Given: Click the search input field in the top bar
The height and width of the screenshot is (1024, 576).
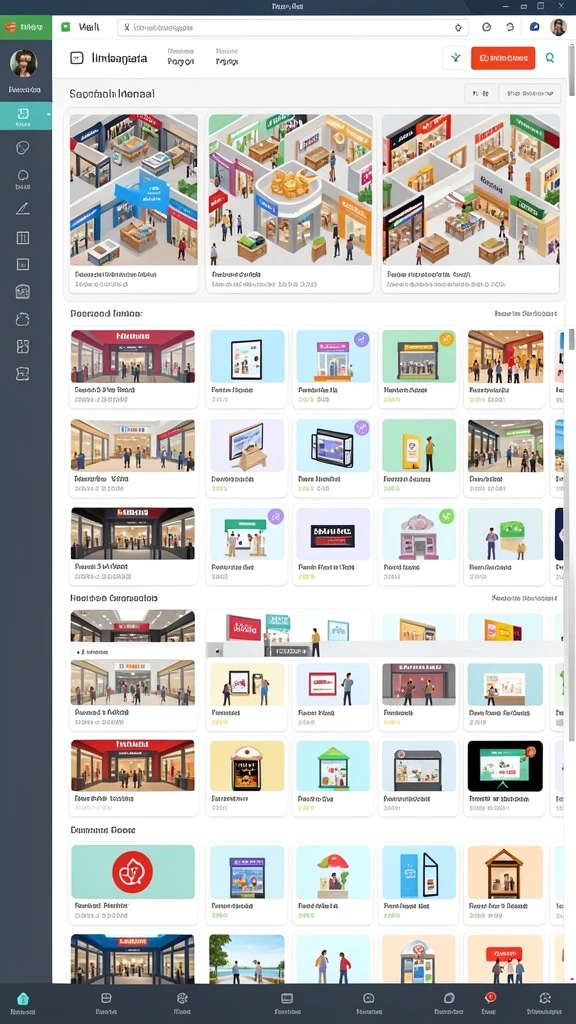Looking at the screenshot, I should coord(293,27).
